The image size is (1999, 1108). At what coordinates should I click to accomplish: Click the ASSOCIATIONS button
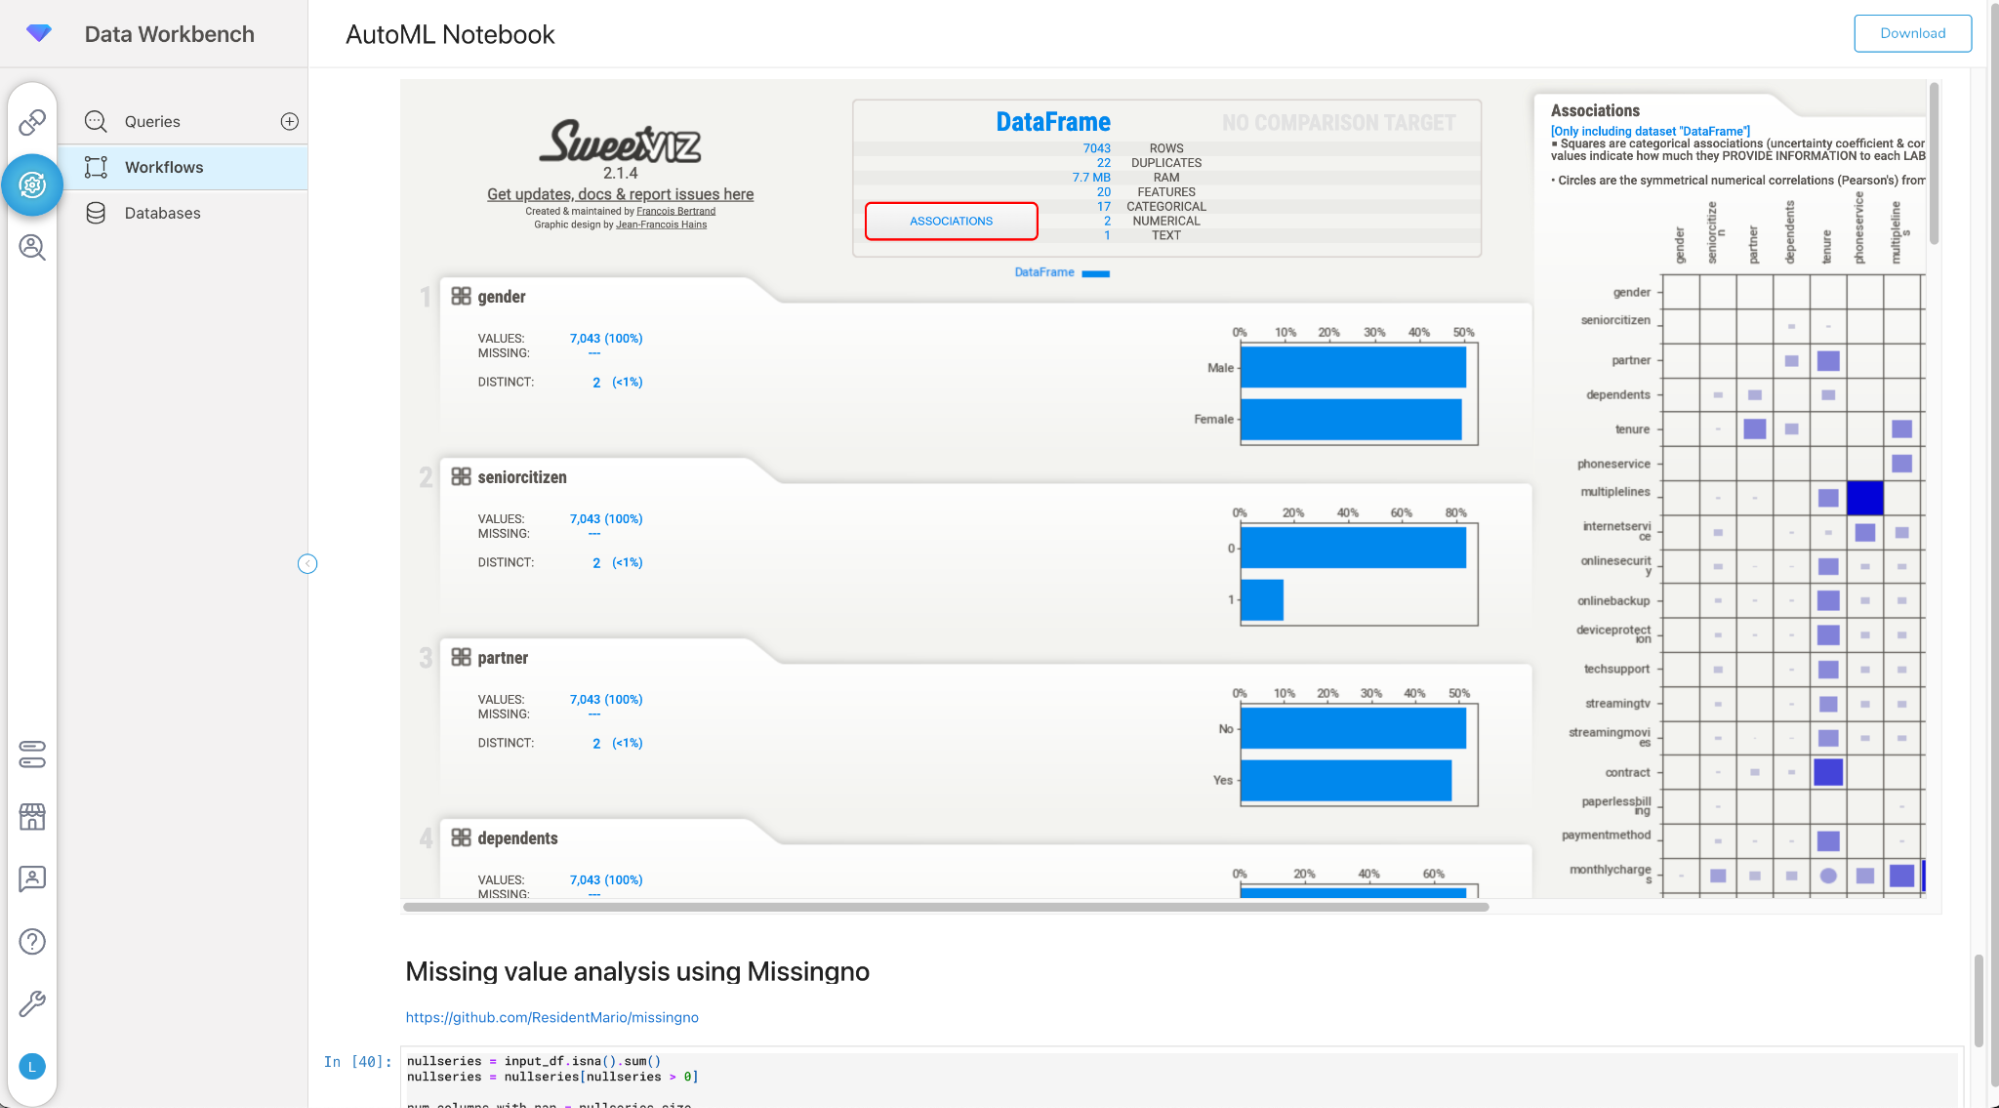click(x=950, y=221)
